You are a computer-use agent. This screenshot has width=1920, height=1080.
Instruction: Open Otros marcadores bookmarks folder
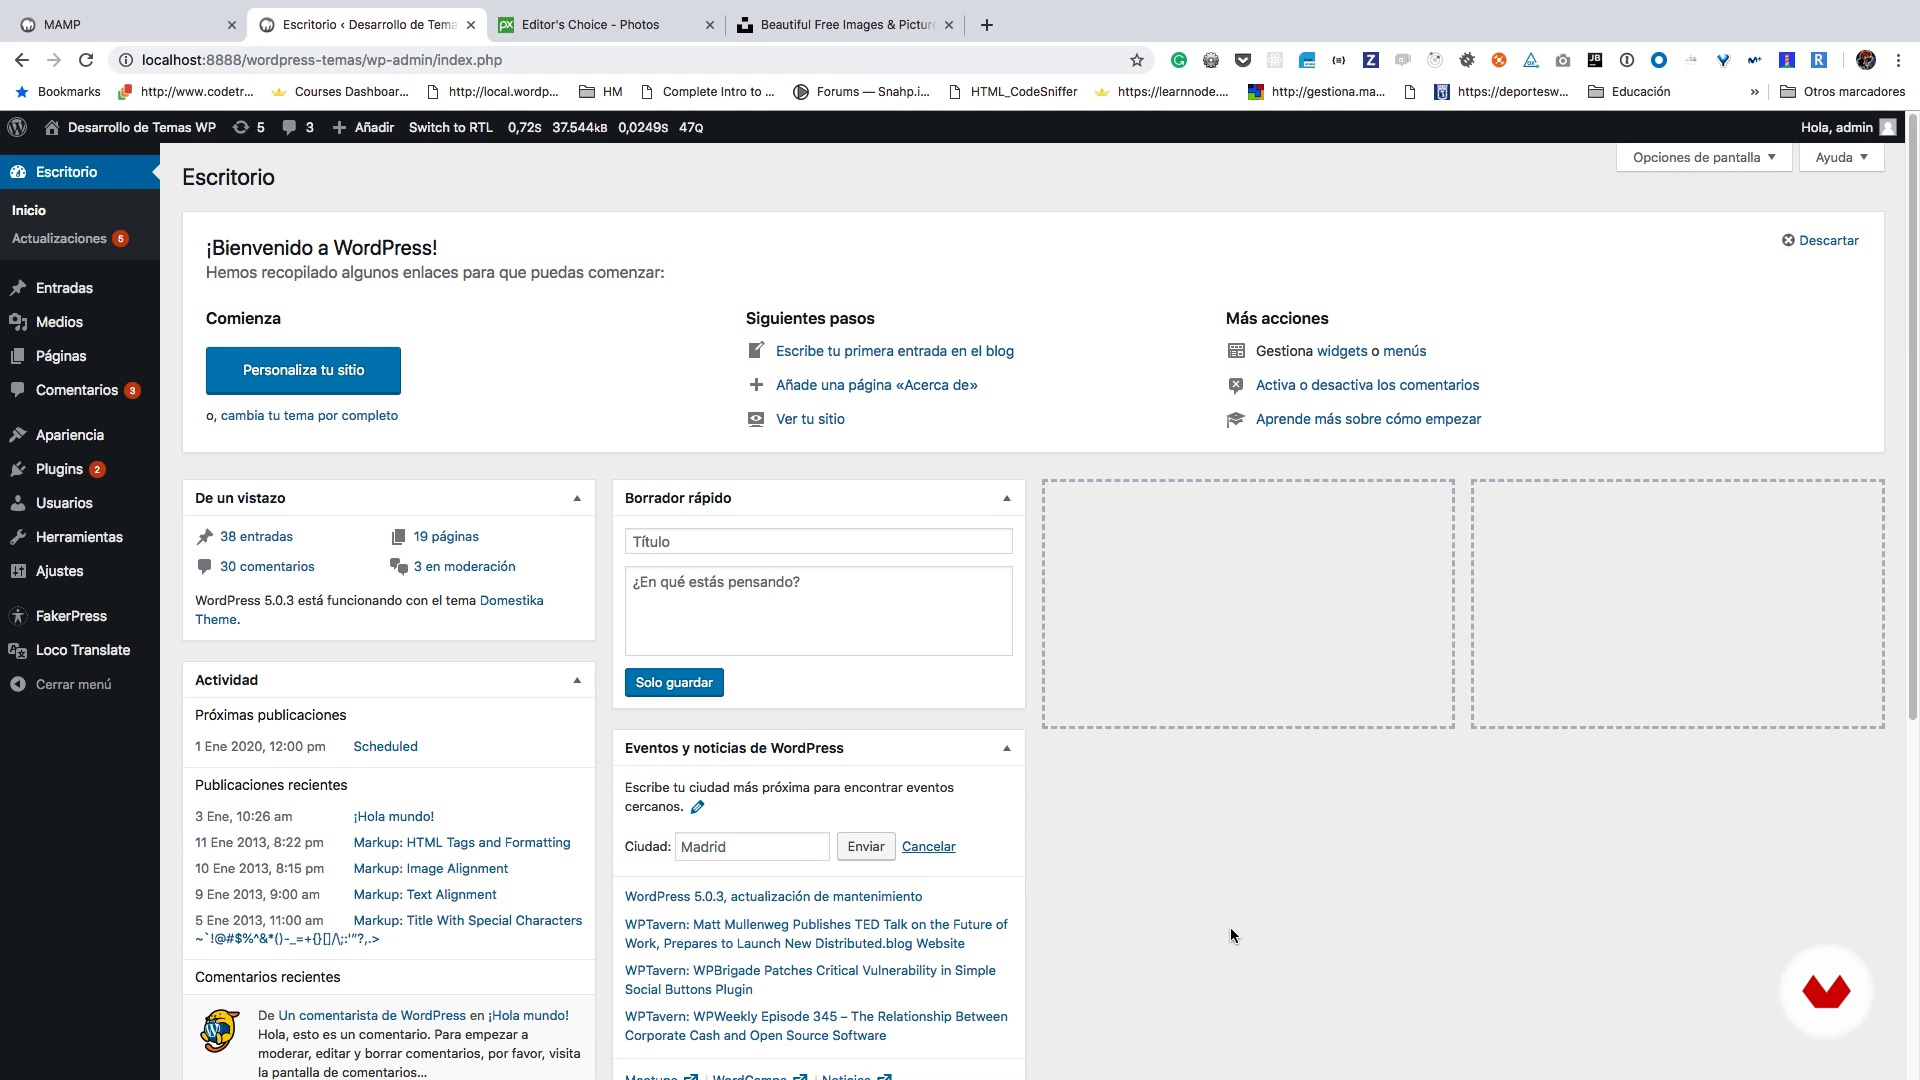pos(1843,92)
